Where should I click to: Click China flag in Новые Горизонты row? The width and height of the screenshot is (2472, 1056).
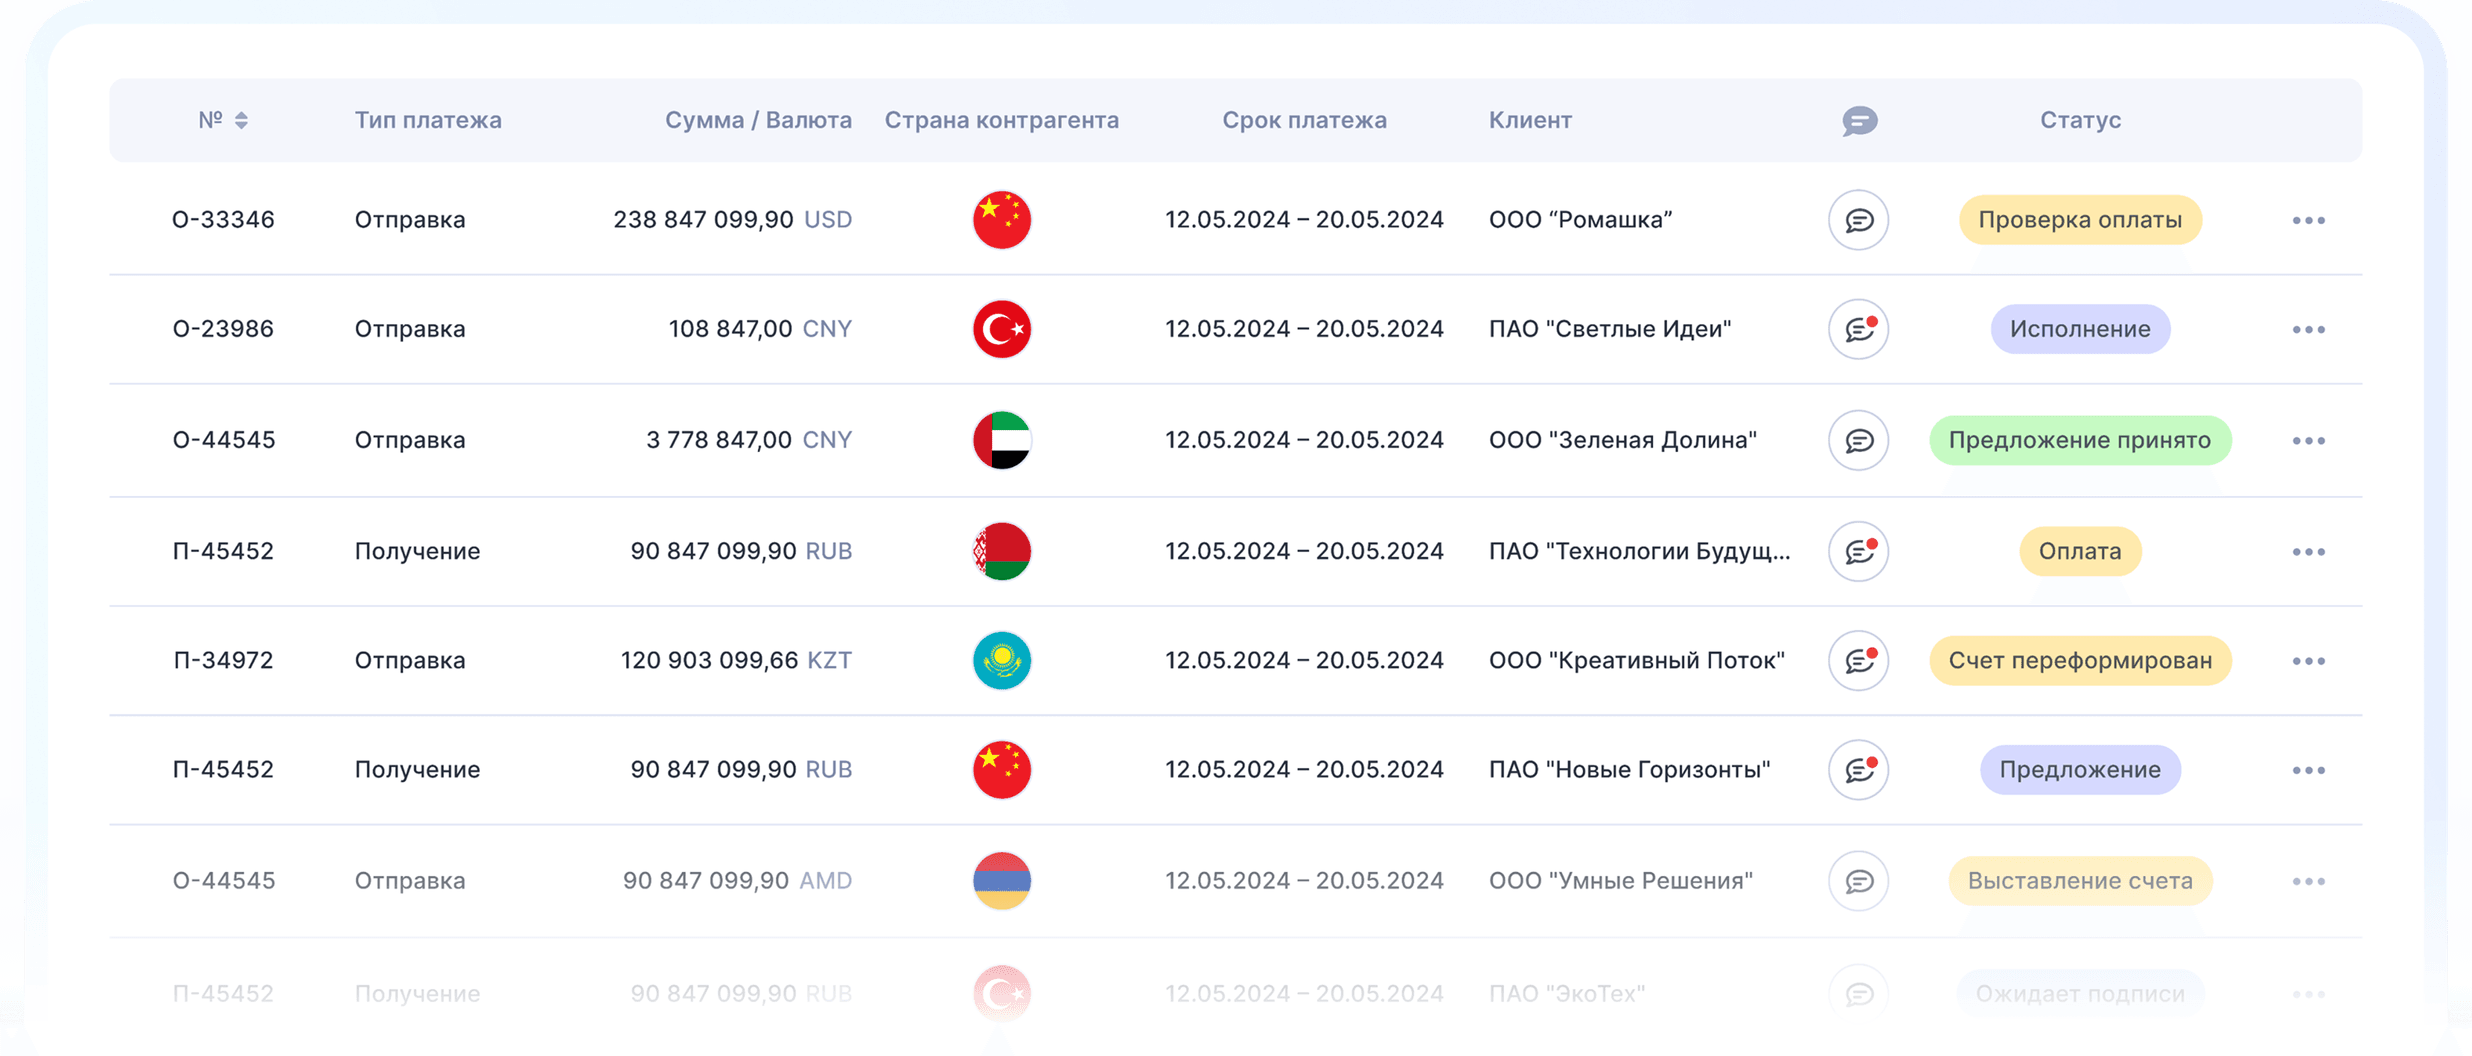(1002, 770)
